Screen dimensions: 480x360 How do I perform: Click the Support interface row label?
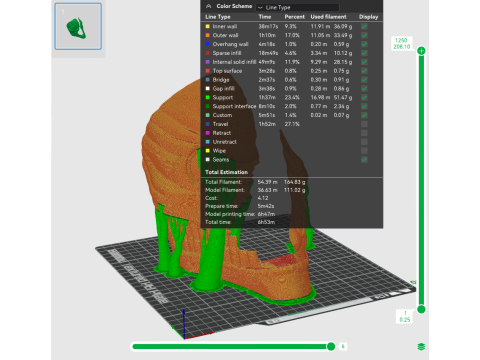coord(235,106)
